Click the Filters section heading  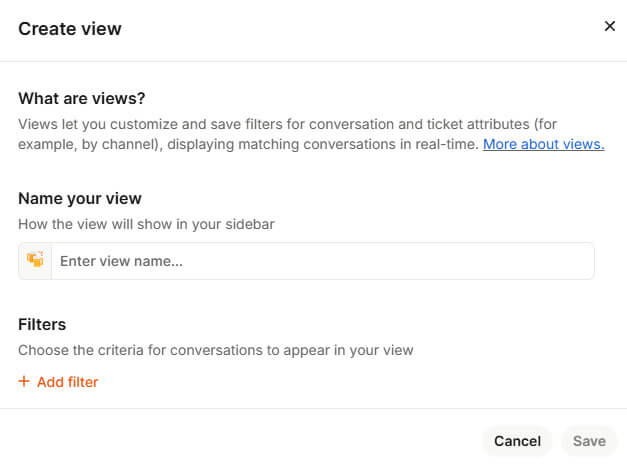coord(42,325)
